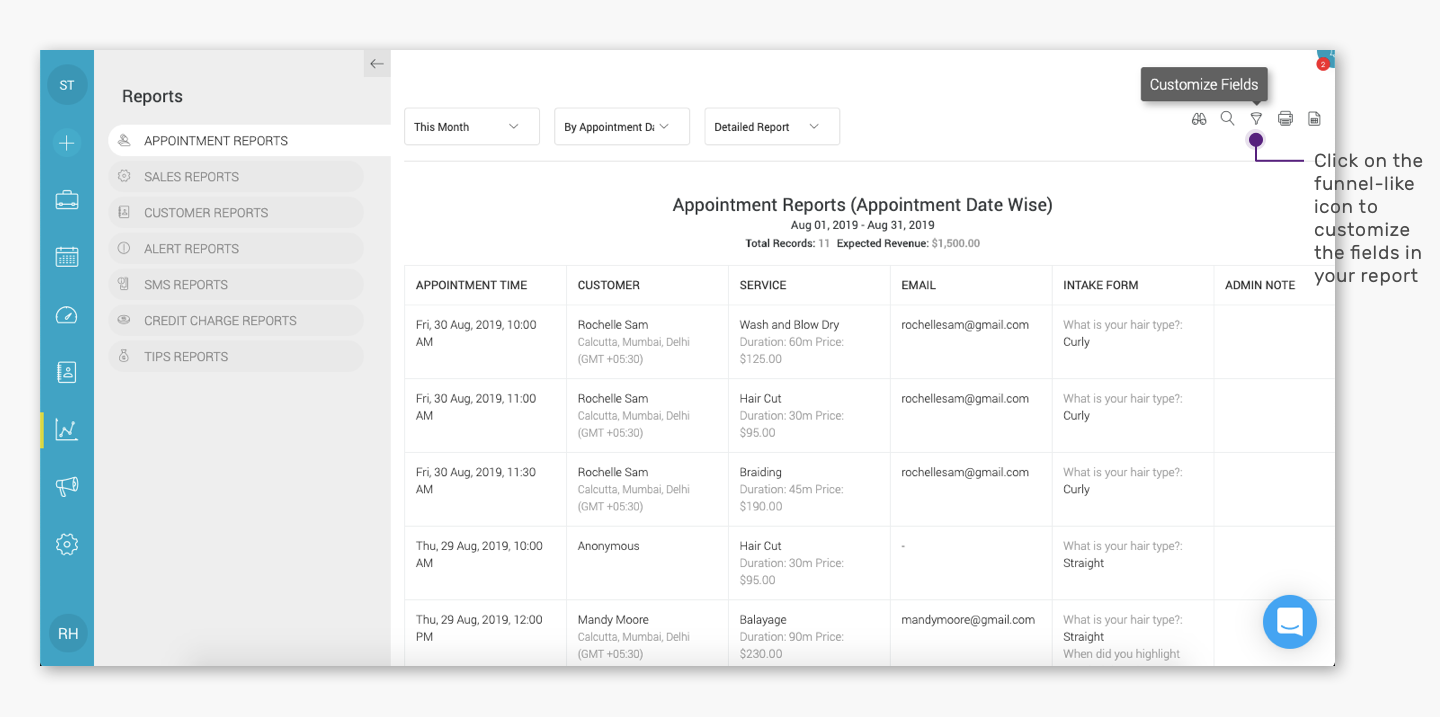Go to the calendar view icon
Viewport: 1440px width, 718px height.
tap(67, 257)
